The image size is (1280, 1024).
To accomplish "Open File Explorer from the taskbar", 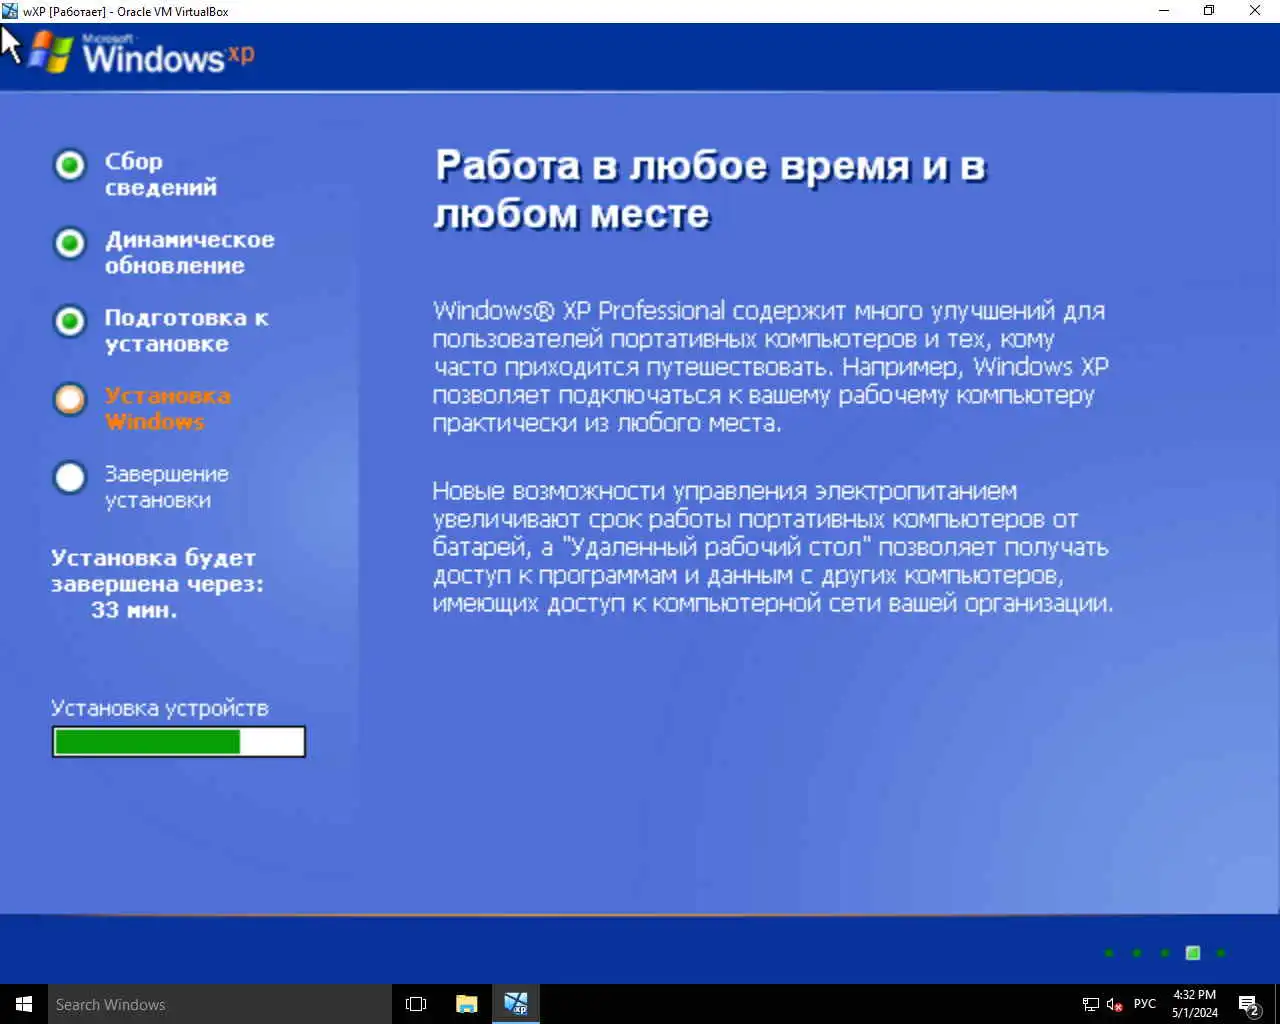I will 466,1004.
